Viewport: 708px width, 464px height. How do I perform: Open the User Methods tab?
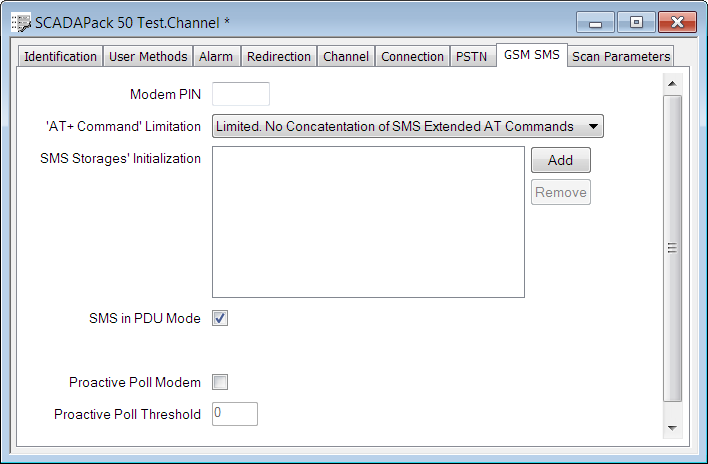(x=148, y=57)
